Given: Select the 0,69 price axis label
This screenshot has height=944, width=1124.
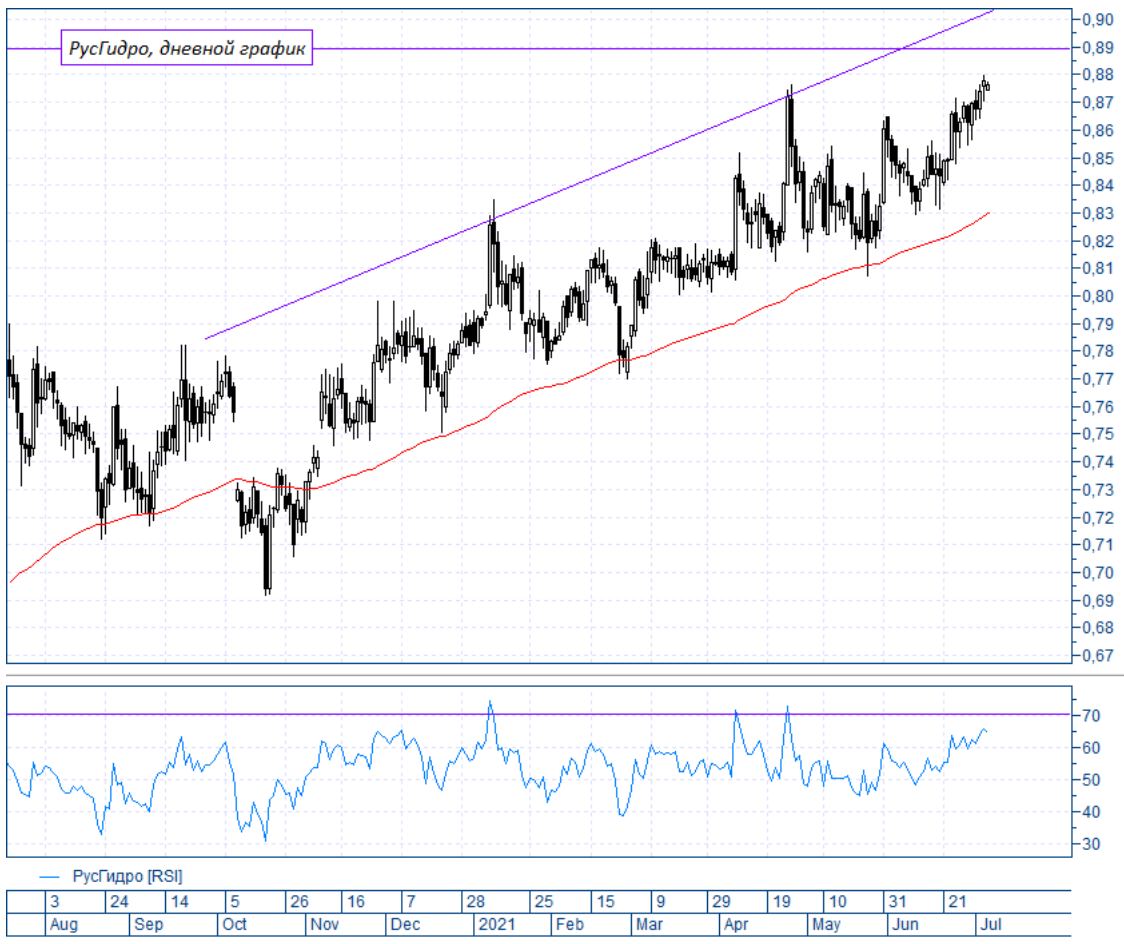Looking at the screenshot, I should [x=1097, y=601].
